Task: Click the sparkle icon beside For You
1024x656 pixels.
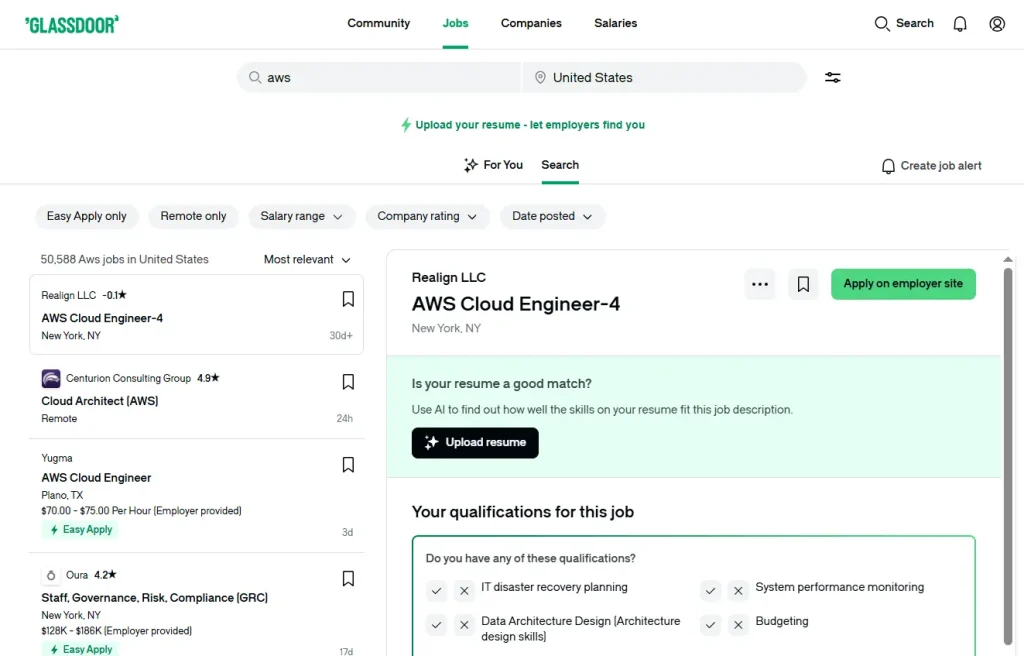Action: (x=470, y=165)
